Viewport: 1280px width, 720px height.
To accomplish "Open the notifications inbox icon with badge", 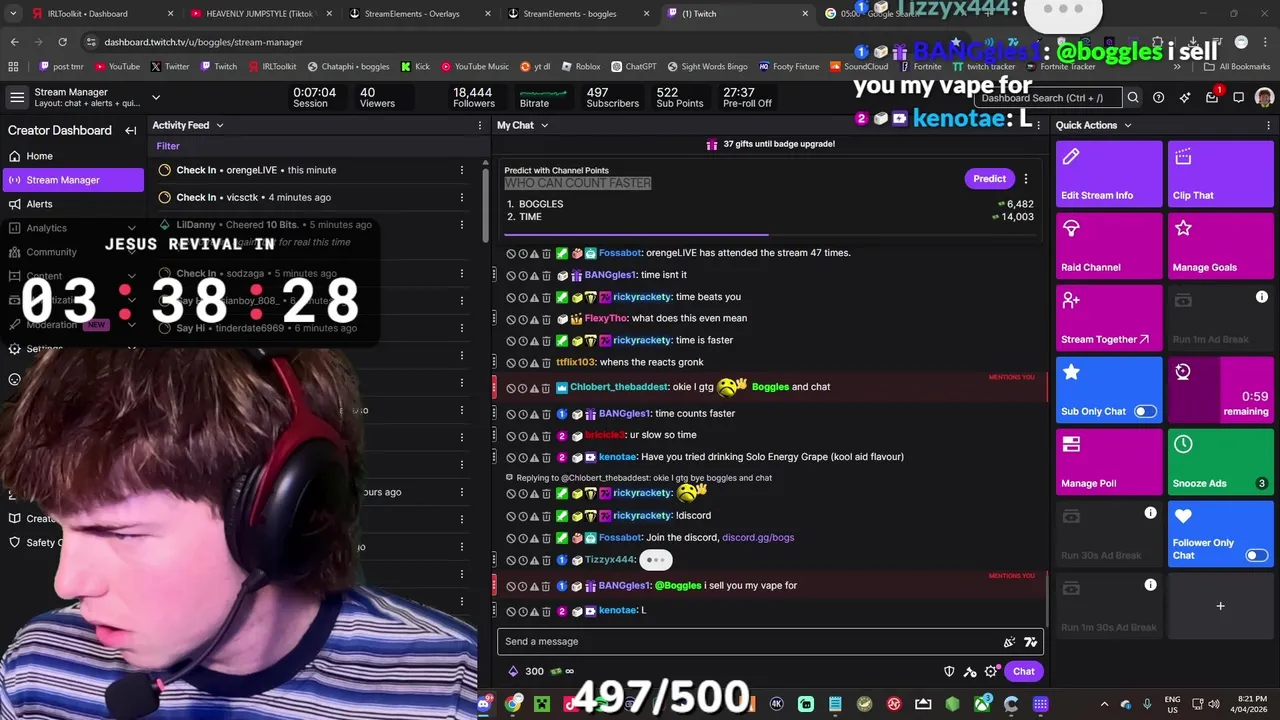I will pyautogui.click(x=1212, y=97).
